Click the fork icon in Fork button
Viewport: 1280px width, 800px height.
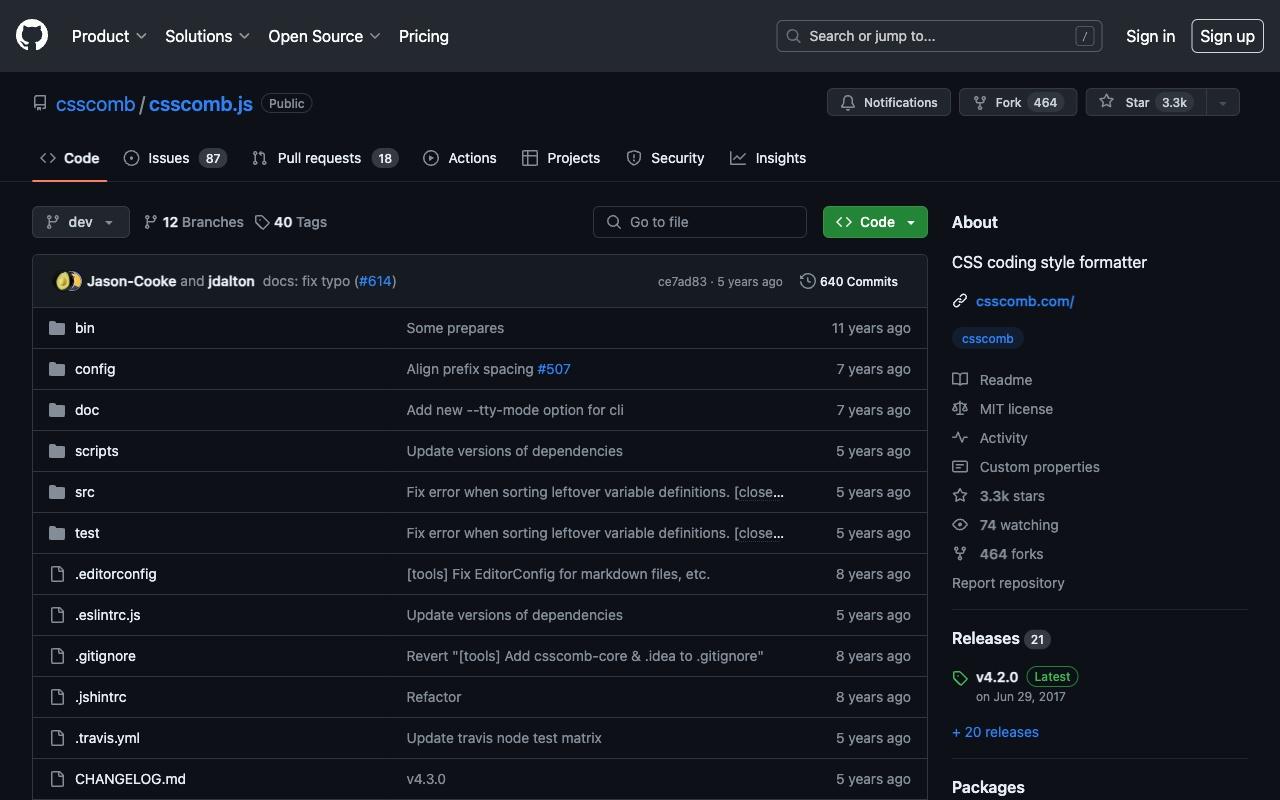pos(980,102)
